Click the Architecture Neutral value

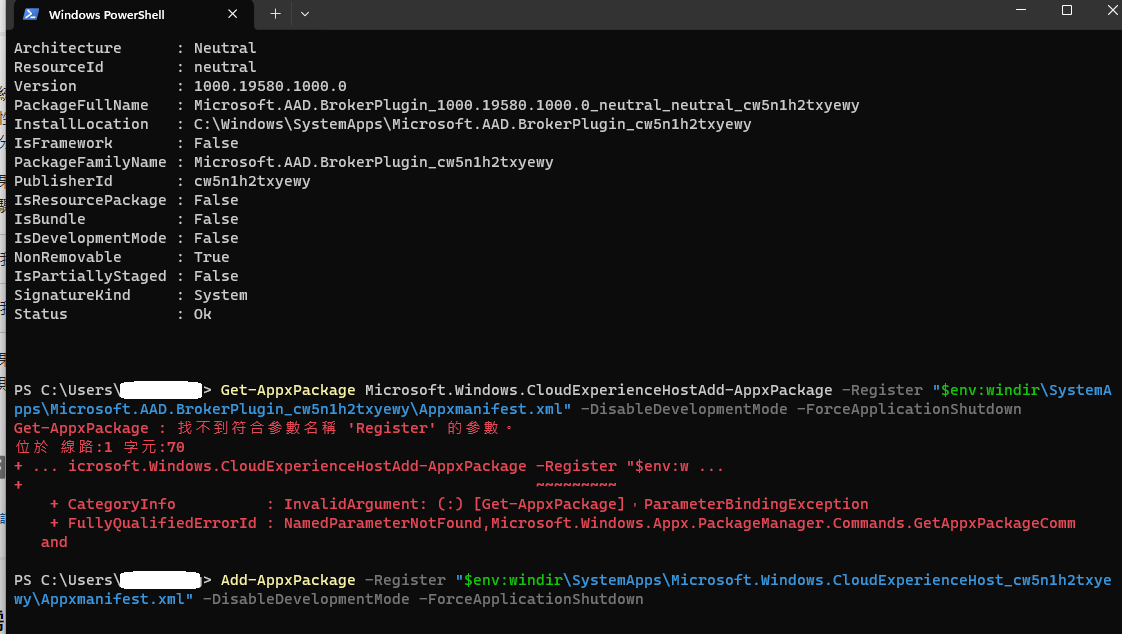(x=225, y=48)
